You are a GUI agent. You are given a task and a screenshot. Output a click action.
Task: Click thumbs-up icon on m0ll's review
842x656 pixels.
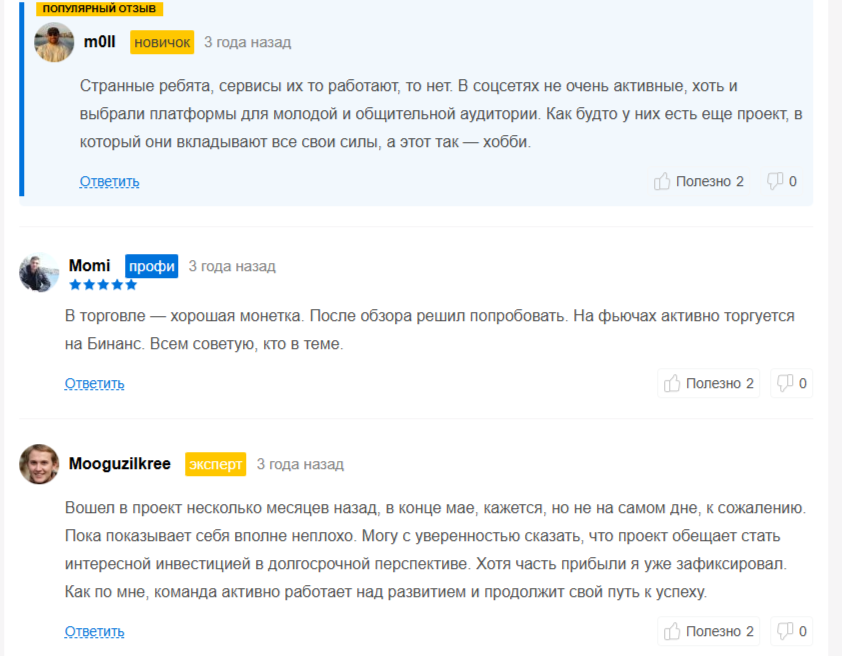click(662, 181)
